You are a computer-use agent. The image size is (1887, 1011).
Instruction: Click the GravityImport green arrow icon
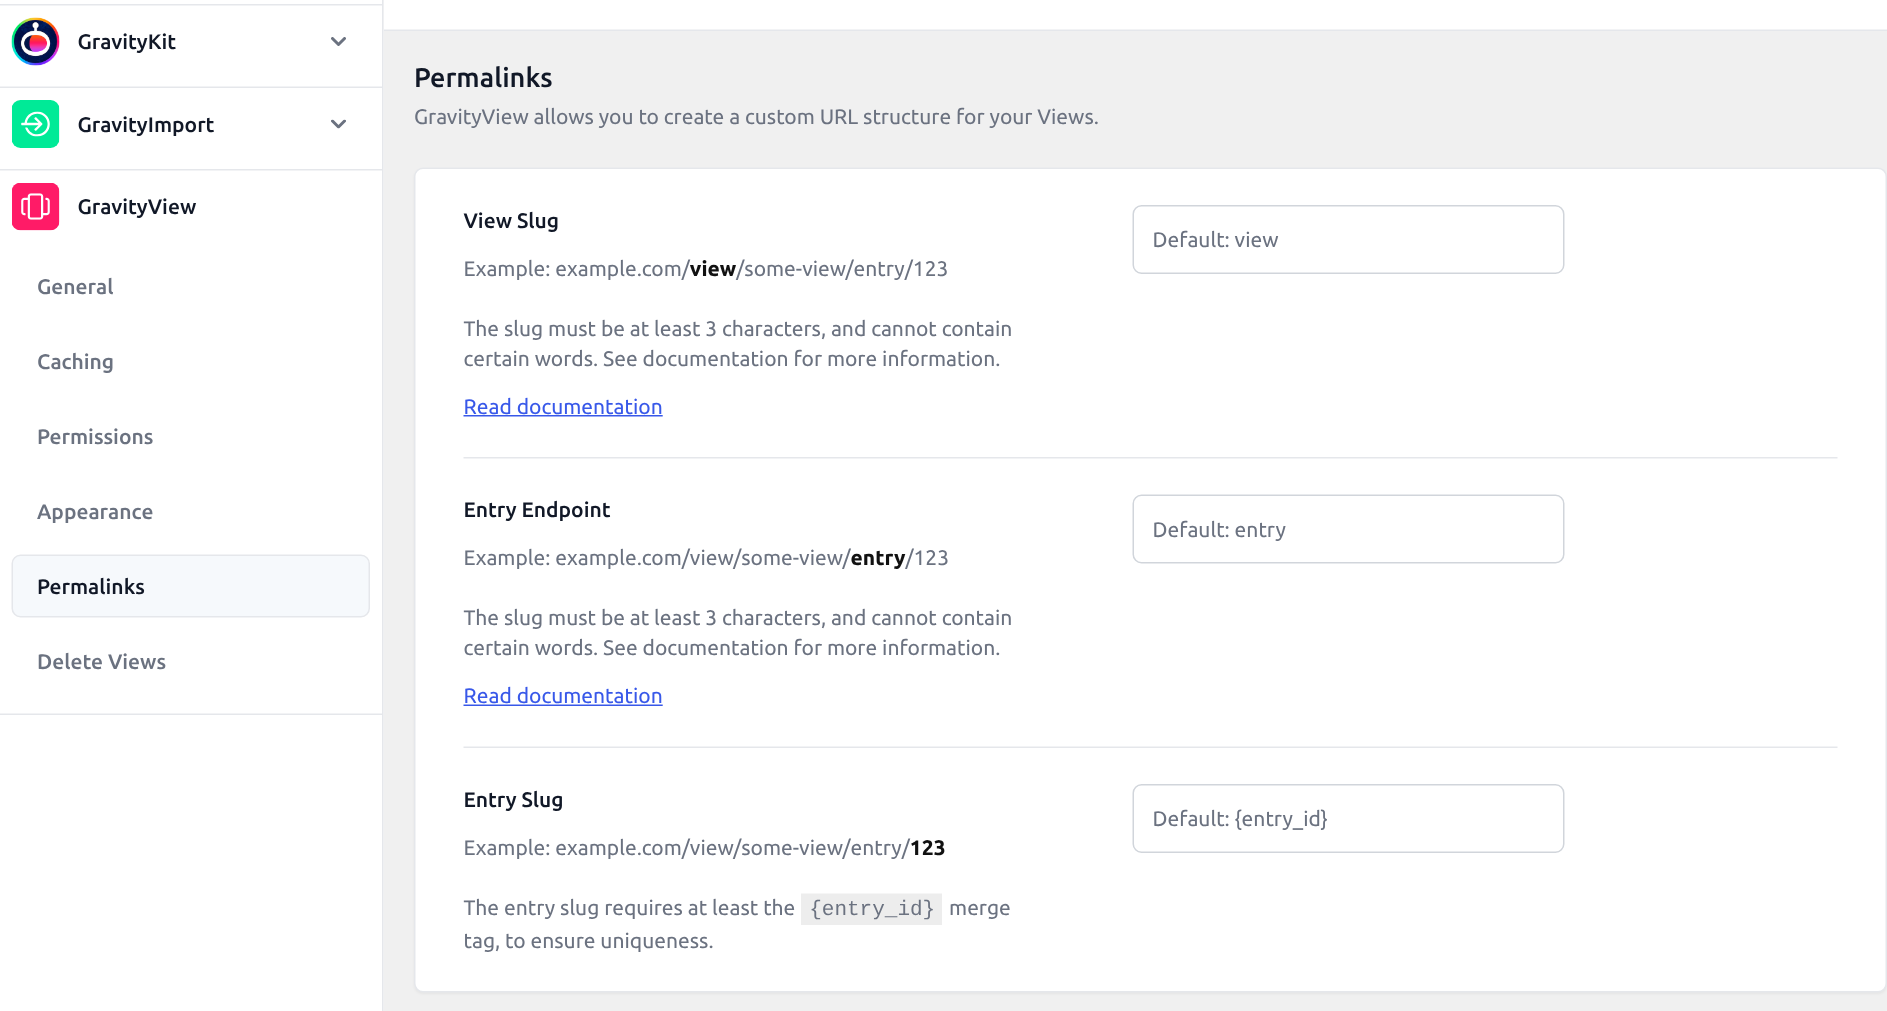[x=36, y=124]
